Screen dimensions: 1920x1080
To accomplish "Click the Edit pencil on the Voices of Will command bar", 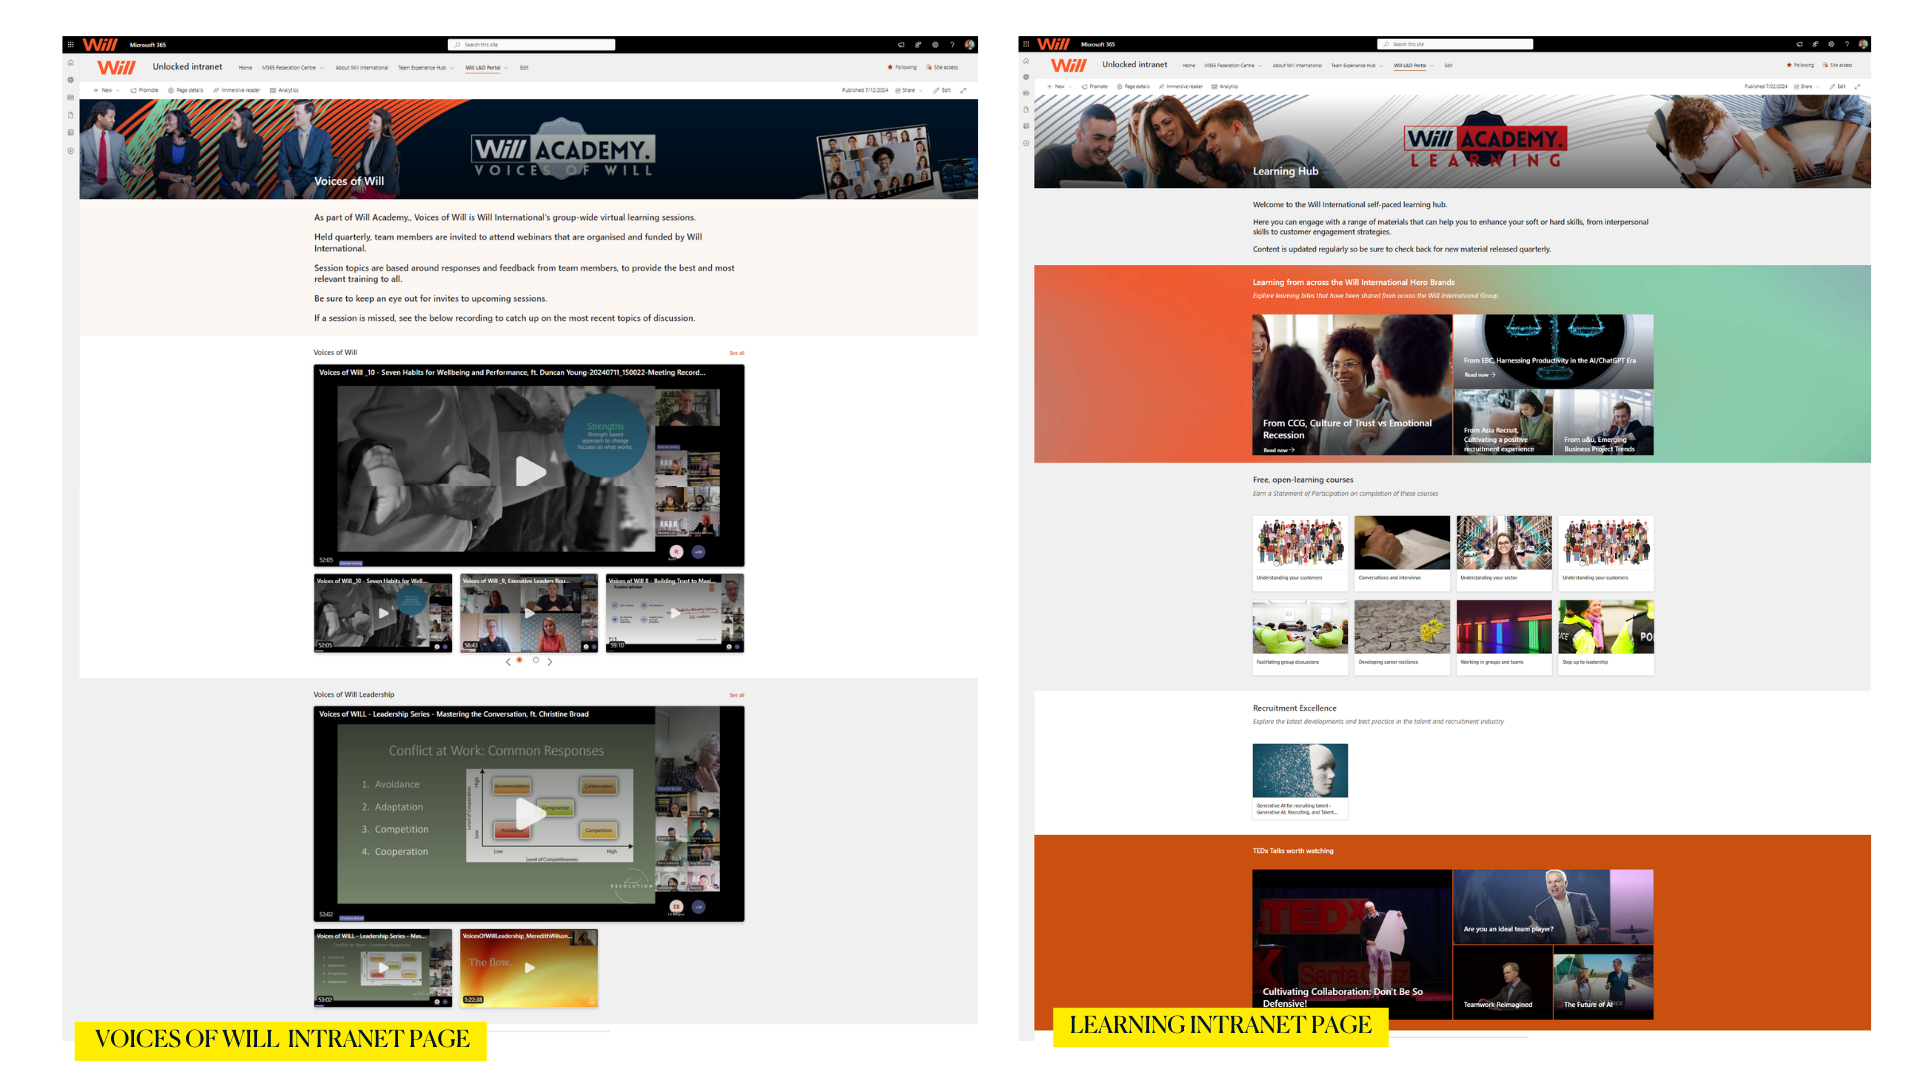I will click(x=942, y=90).
